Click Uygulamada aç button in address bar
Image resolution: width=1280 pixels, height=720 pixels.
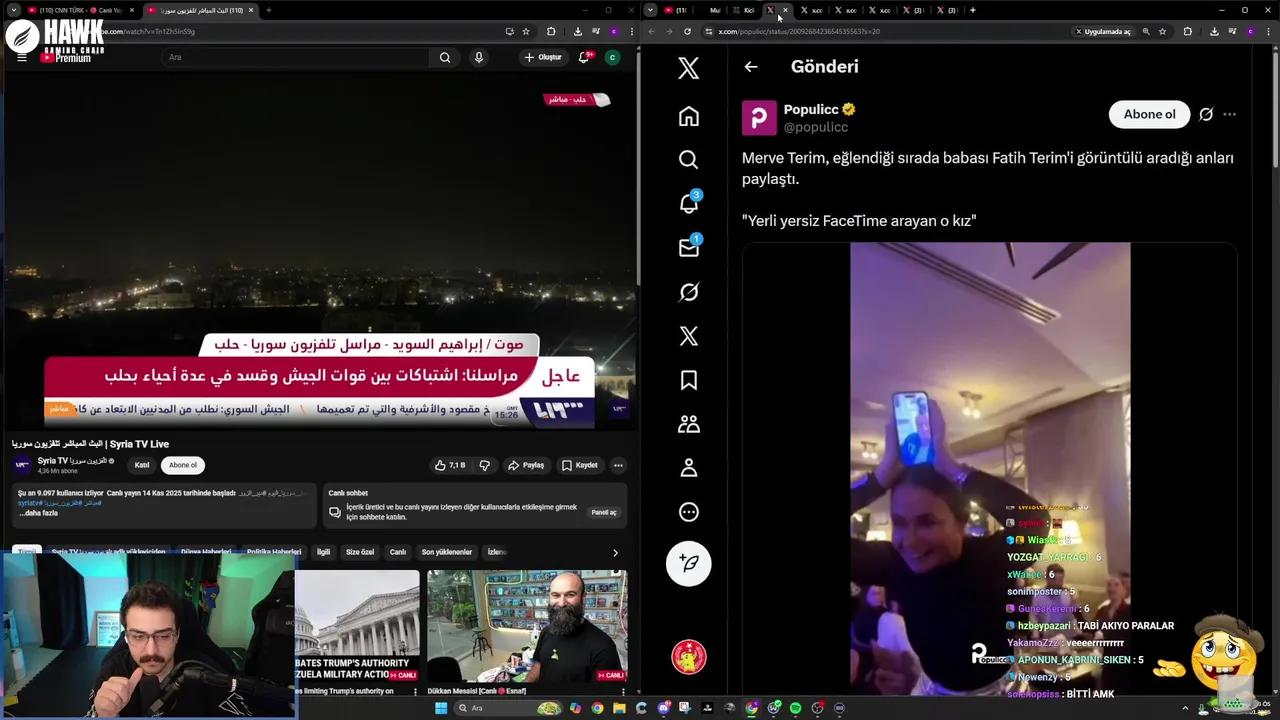tap(1104, 31)
